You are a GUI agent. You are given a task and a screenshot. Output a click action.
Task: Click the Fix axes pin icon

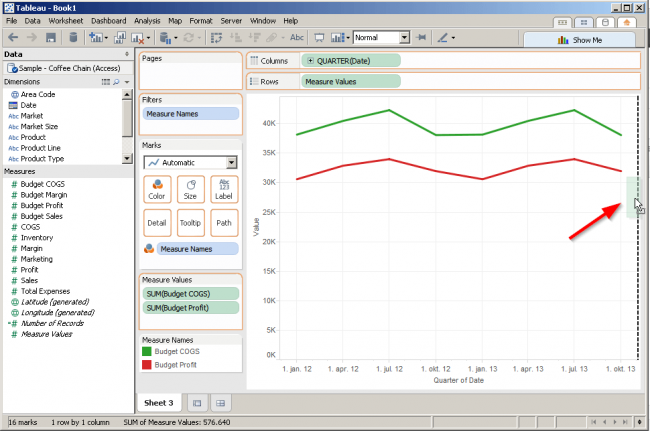pyautogui.click(x=422, y=37)
